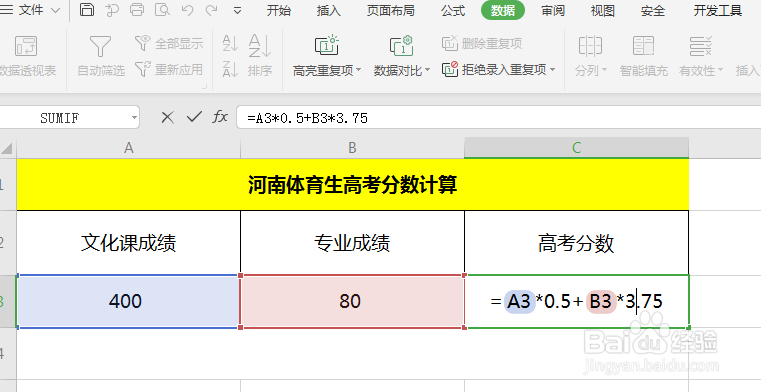Click the Print icon
Viewport: 761px width, 392px height.
click(137, 10)
